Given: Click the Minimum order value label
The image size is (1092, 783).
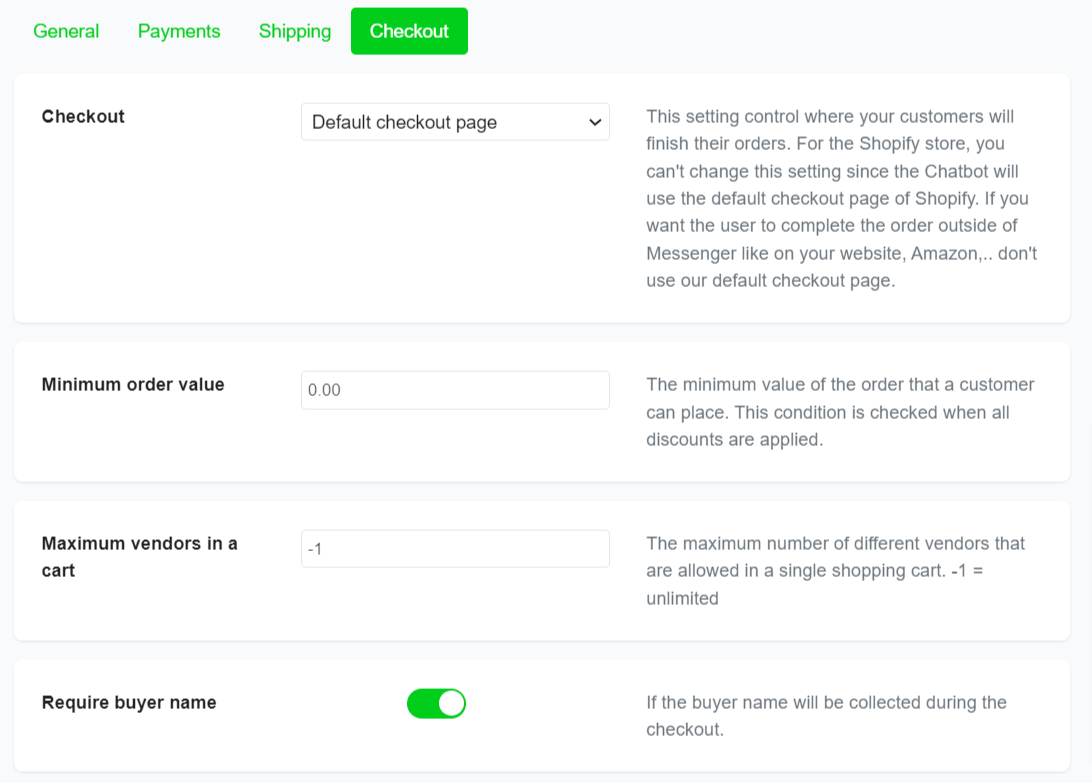Looking at the screenshot, I should pos(133,384).
